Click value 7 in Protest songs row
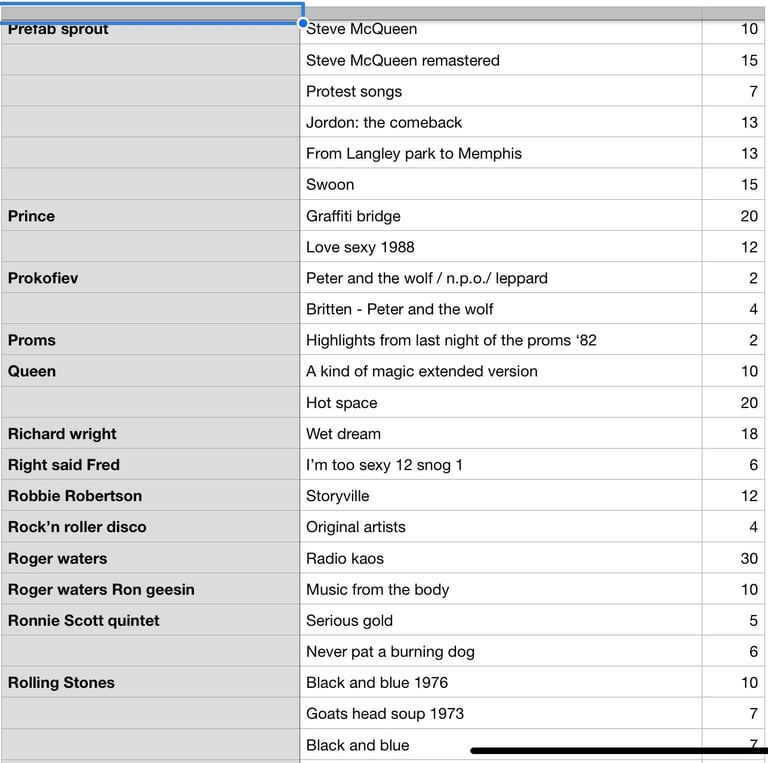This screenshot has height=763, width=768. click(733, 91)
